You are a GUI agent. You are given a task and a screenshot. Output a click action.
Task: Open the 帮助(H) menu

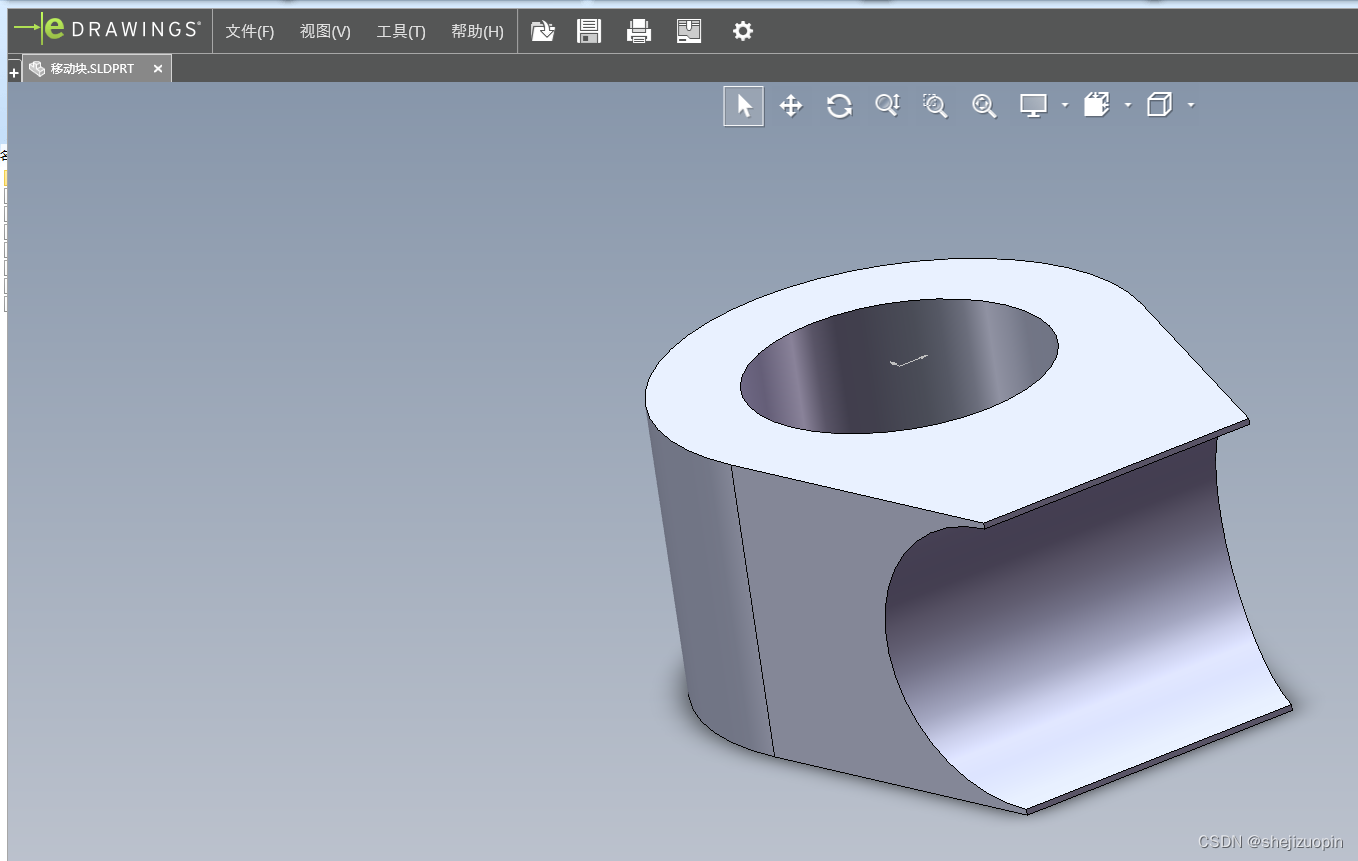[477, 32]
